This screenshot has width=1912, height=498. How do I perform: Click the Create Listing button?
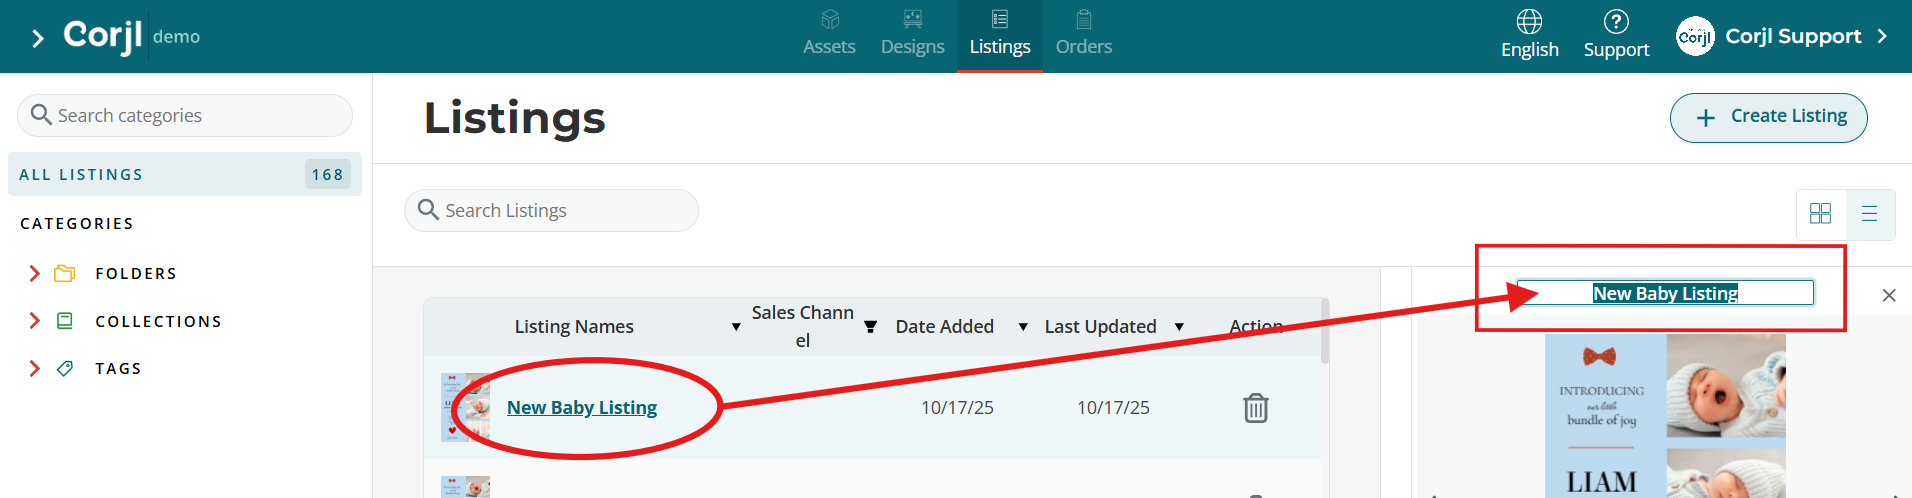tap(1768, 118)
